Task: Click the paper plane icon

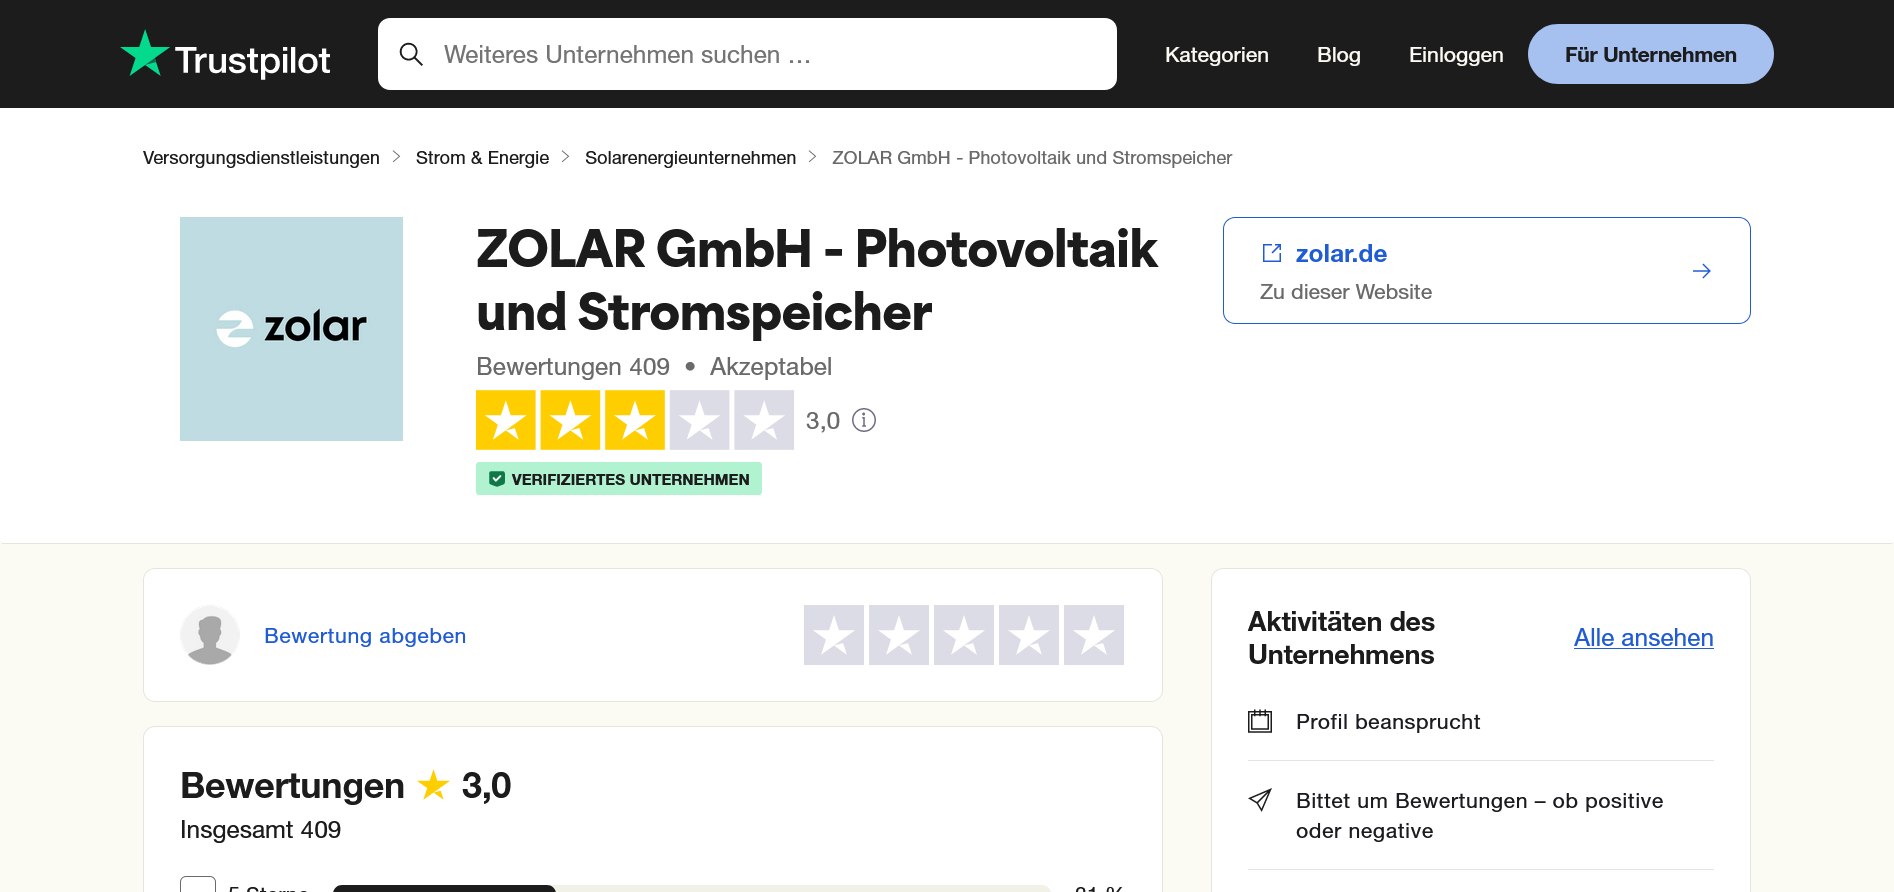Action: (1260, 800)
